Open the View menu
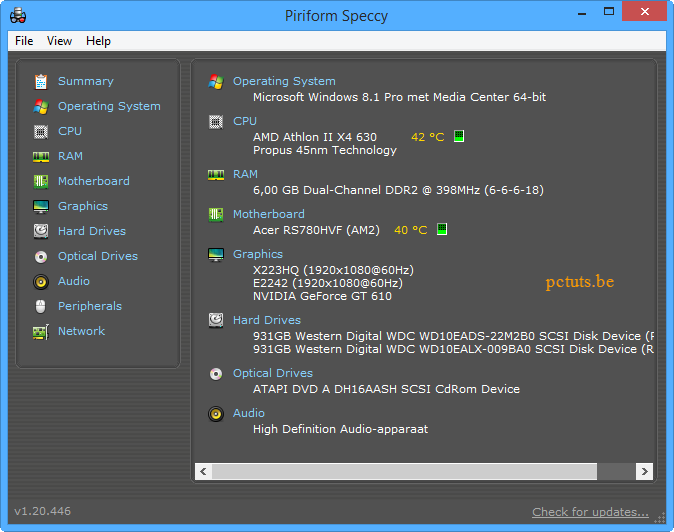 59,41
